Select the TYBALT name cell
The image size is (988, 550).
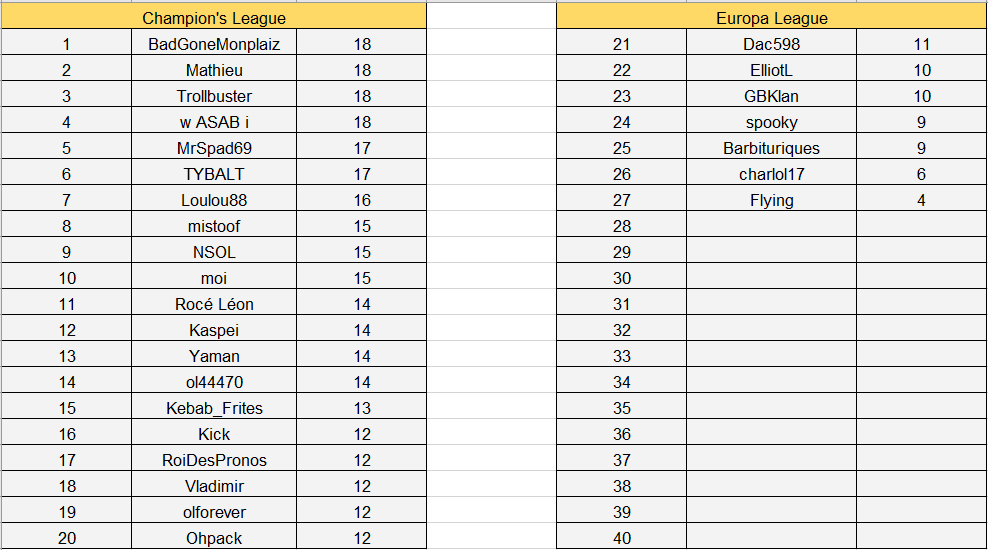(x=214, y=174)
